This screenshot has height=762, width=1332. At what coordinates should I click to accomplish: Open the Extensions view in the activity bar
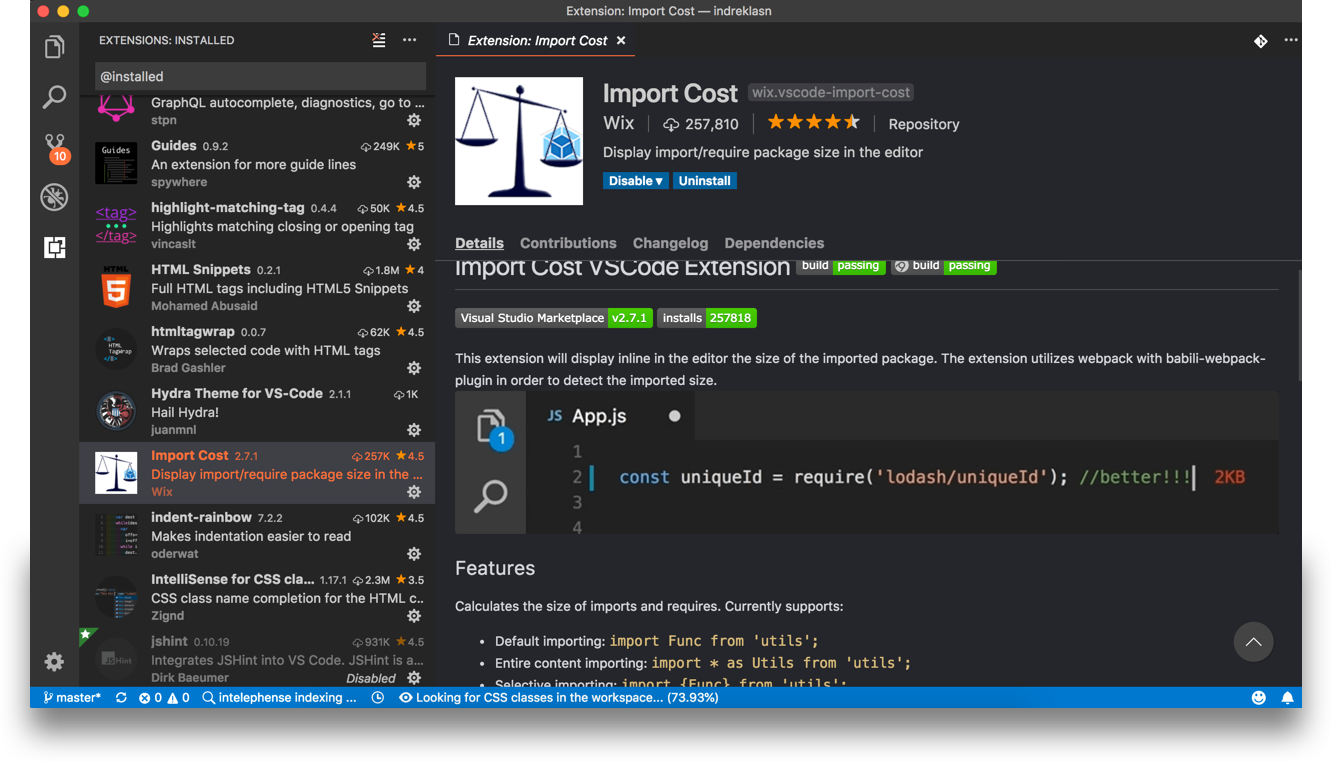(53, 247)
